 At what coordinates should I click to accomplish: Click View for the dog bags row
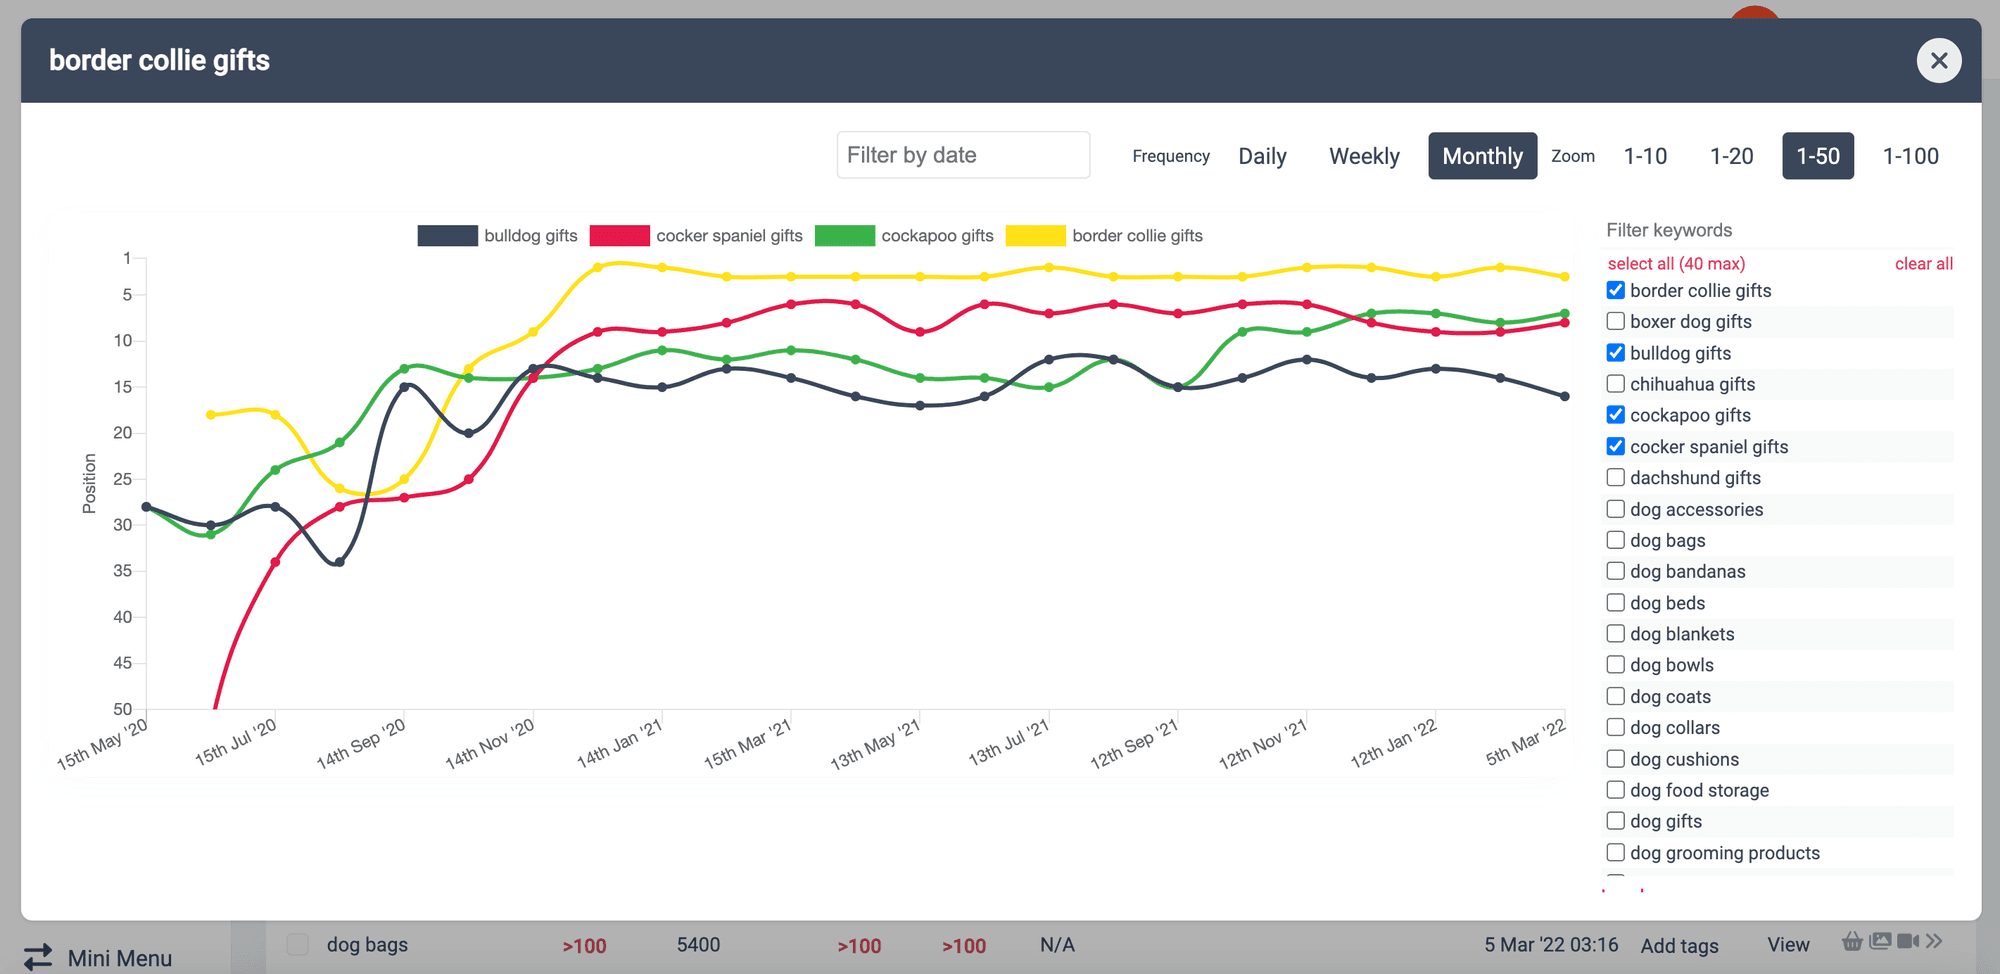click(x=1789, y=944)
